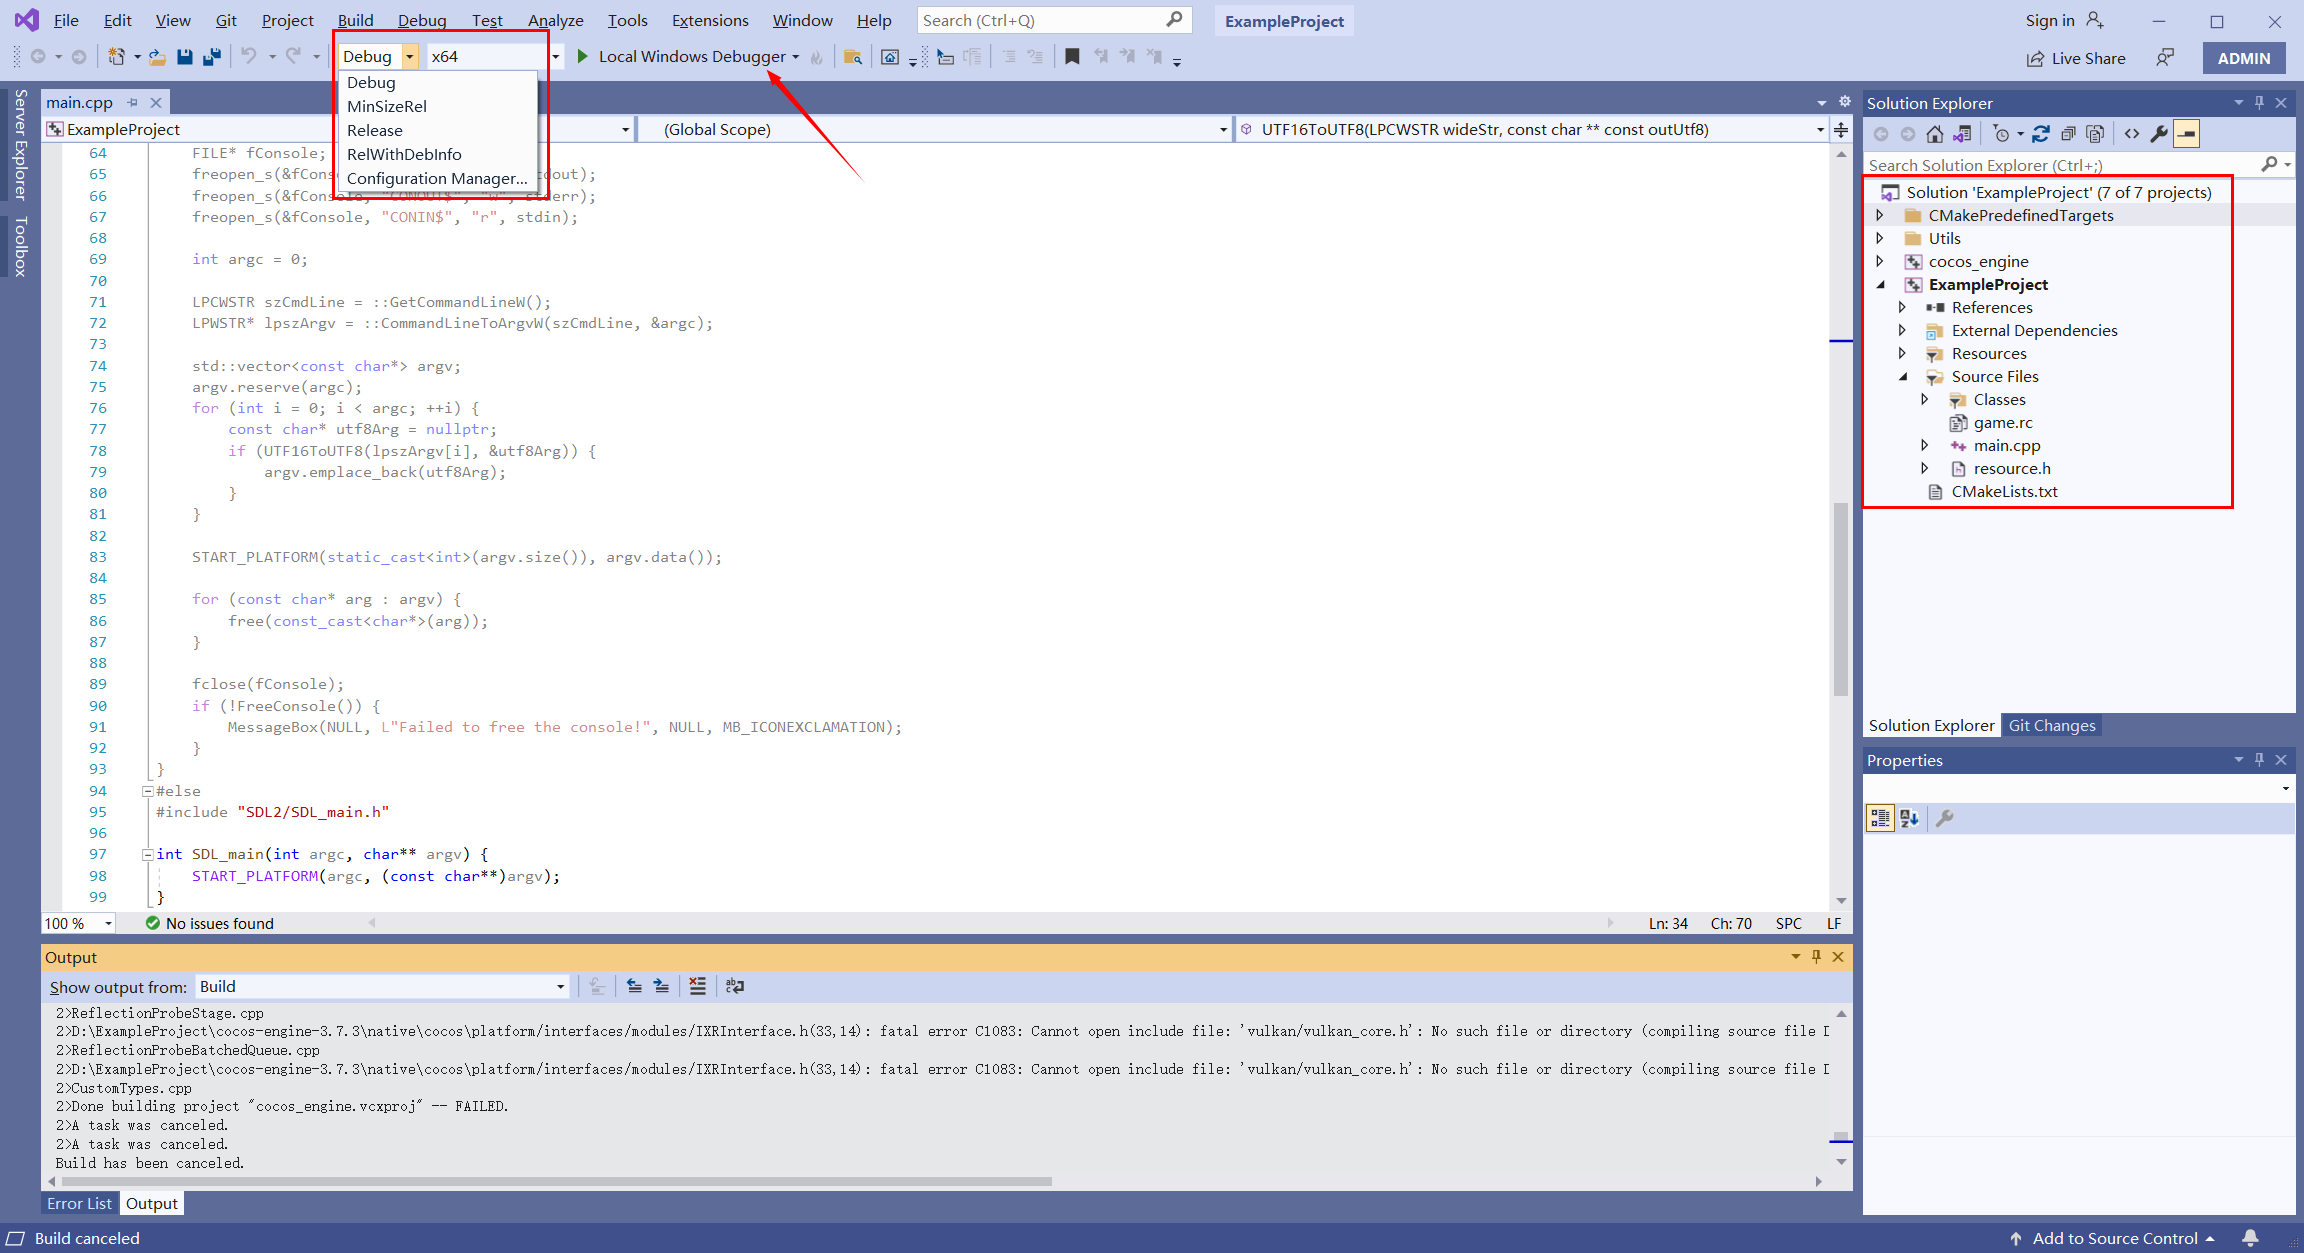Select Configuration Manager option

tap(438, 179)
